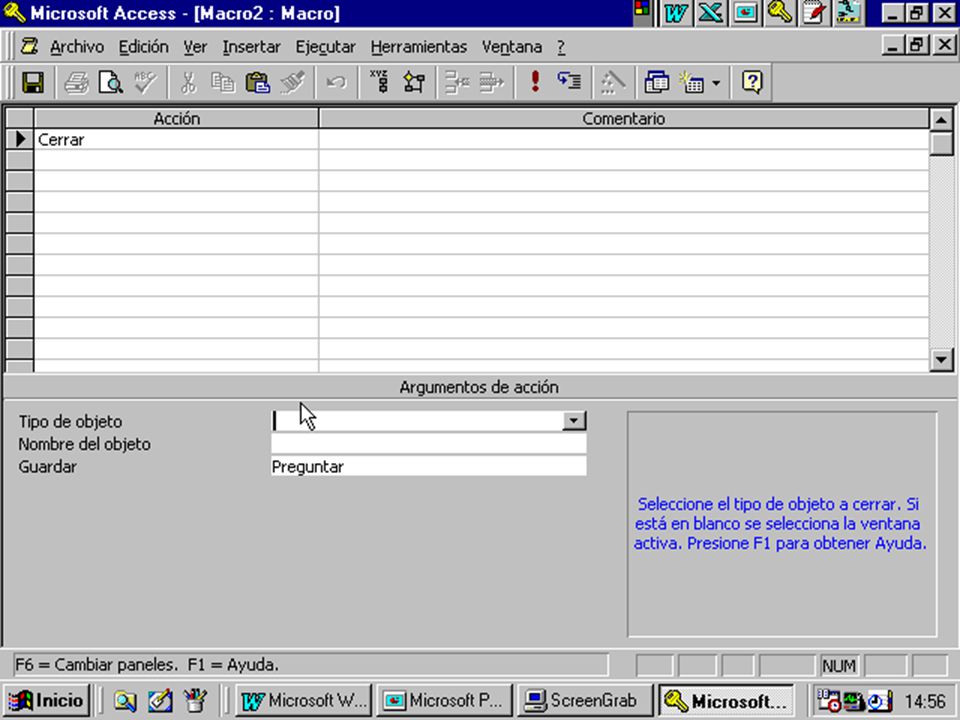Screen dimensions: 960x720
Task: Click the 14:56 clock in the system tray
Action: (924, 700)
